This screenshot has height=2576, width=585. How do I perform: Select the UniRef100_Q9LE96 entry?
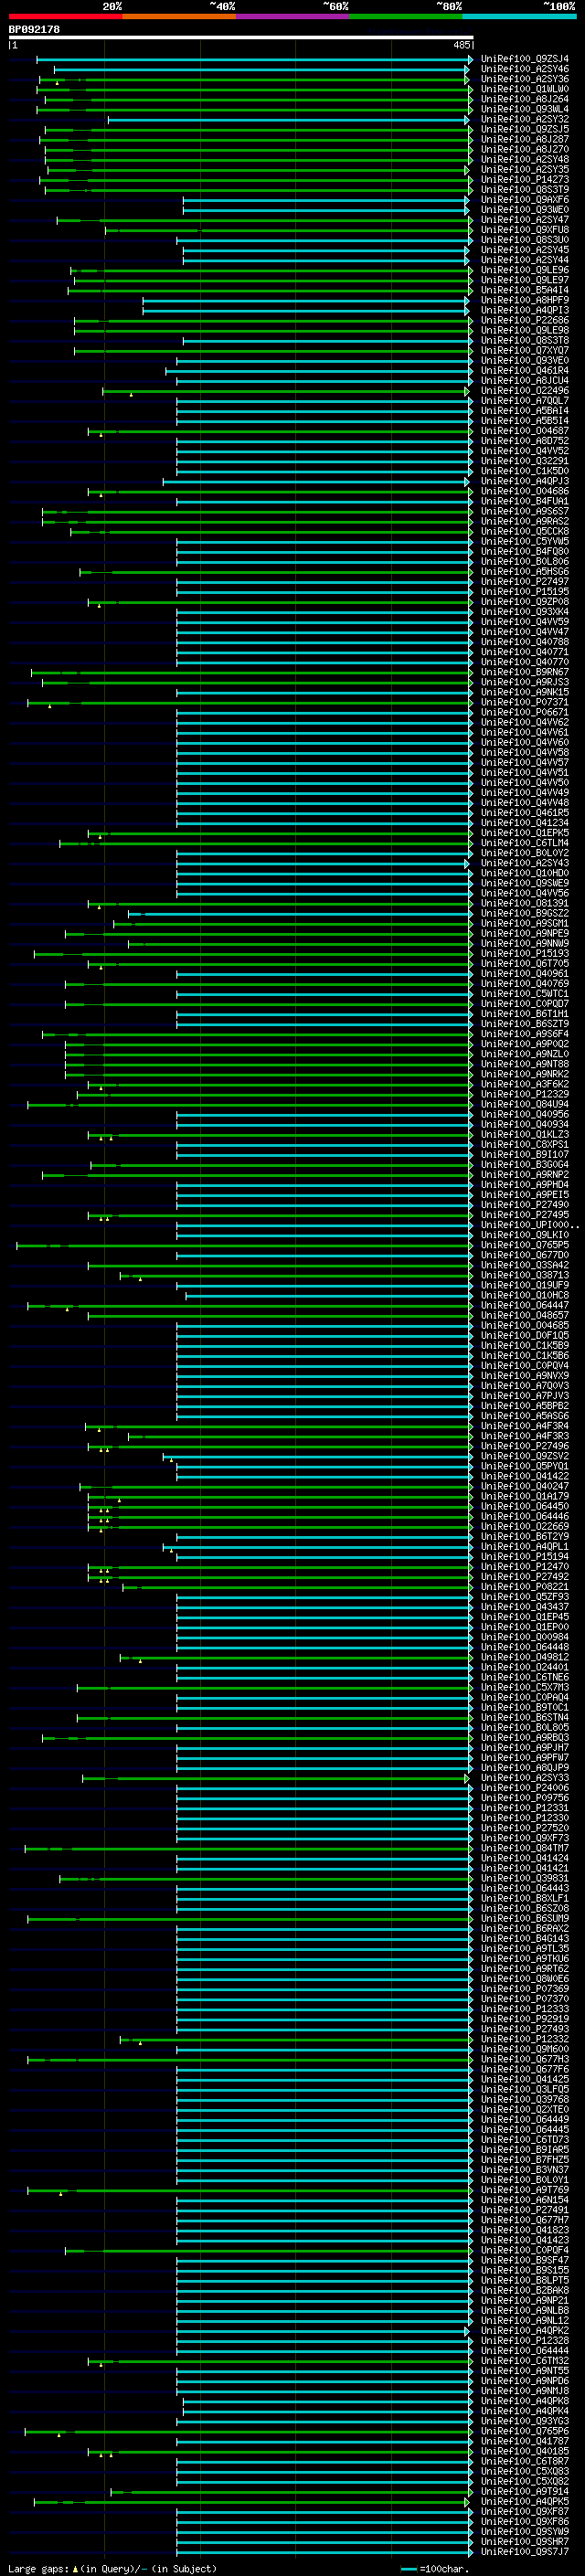[x=525, y=270]
